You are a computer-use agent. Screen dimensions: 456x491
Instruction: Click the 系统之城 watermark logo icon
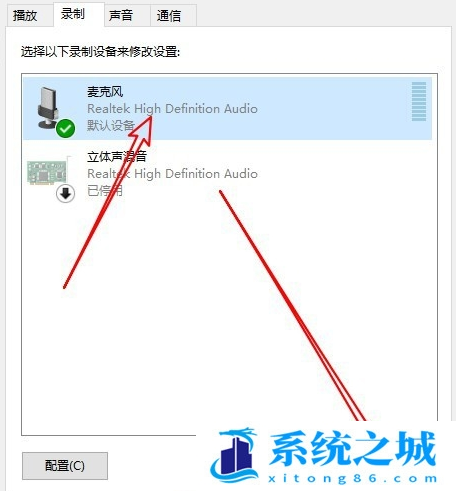point(234,454)
